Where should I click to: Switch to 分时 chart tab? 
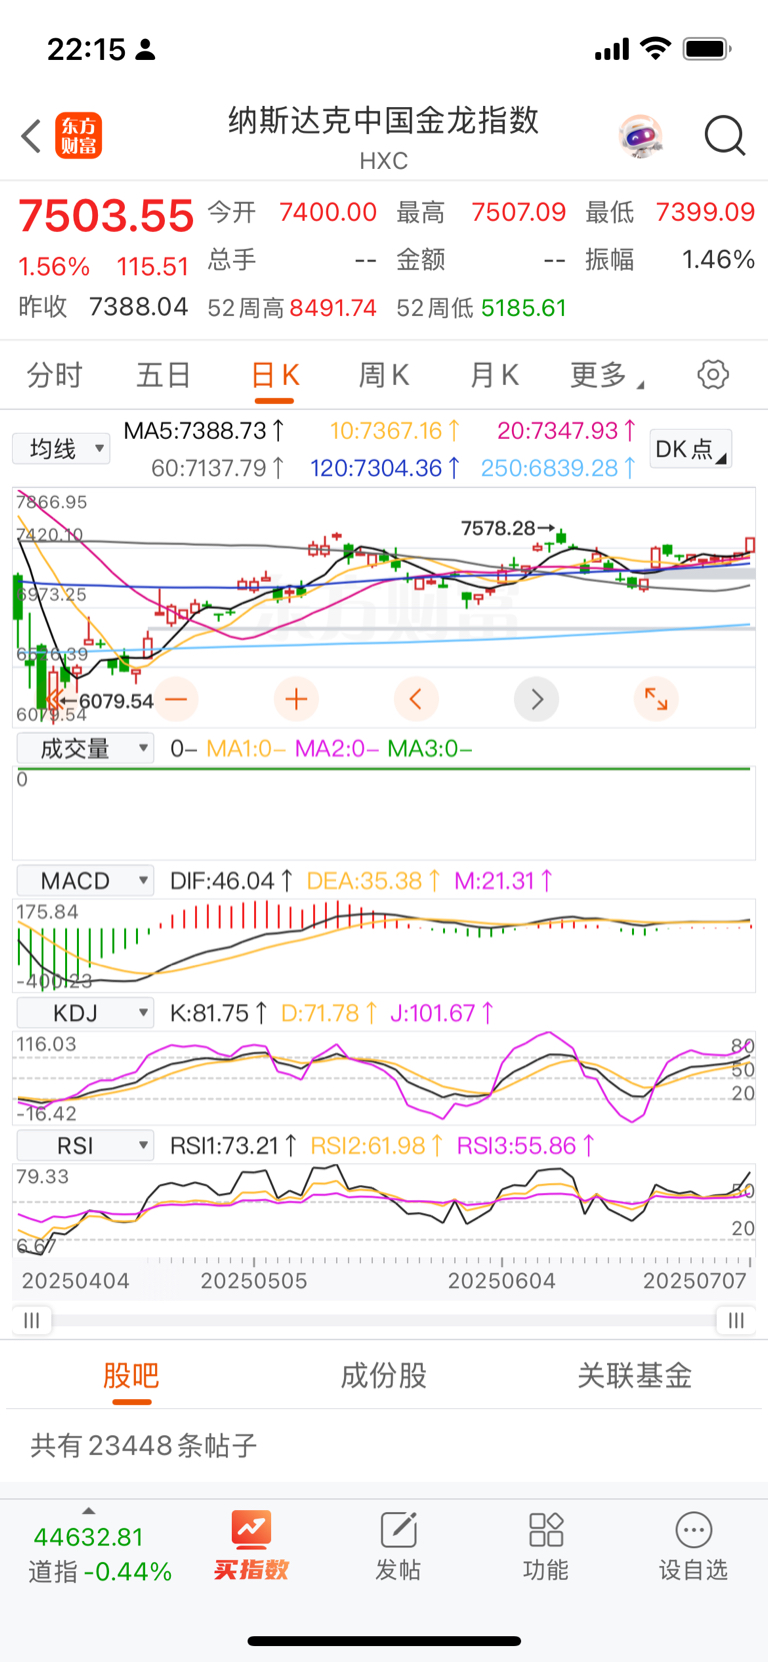(55, 375)
